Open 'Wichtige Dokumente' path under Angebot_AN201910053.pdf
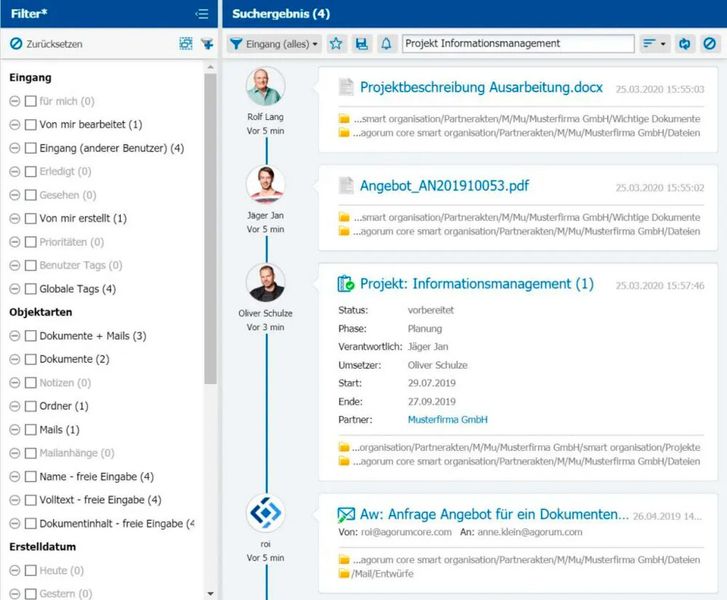The image size is (727, 600). [527, 217]
